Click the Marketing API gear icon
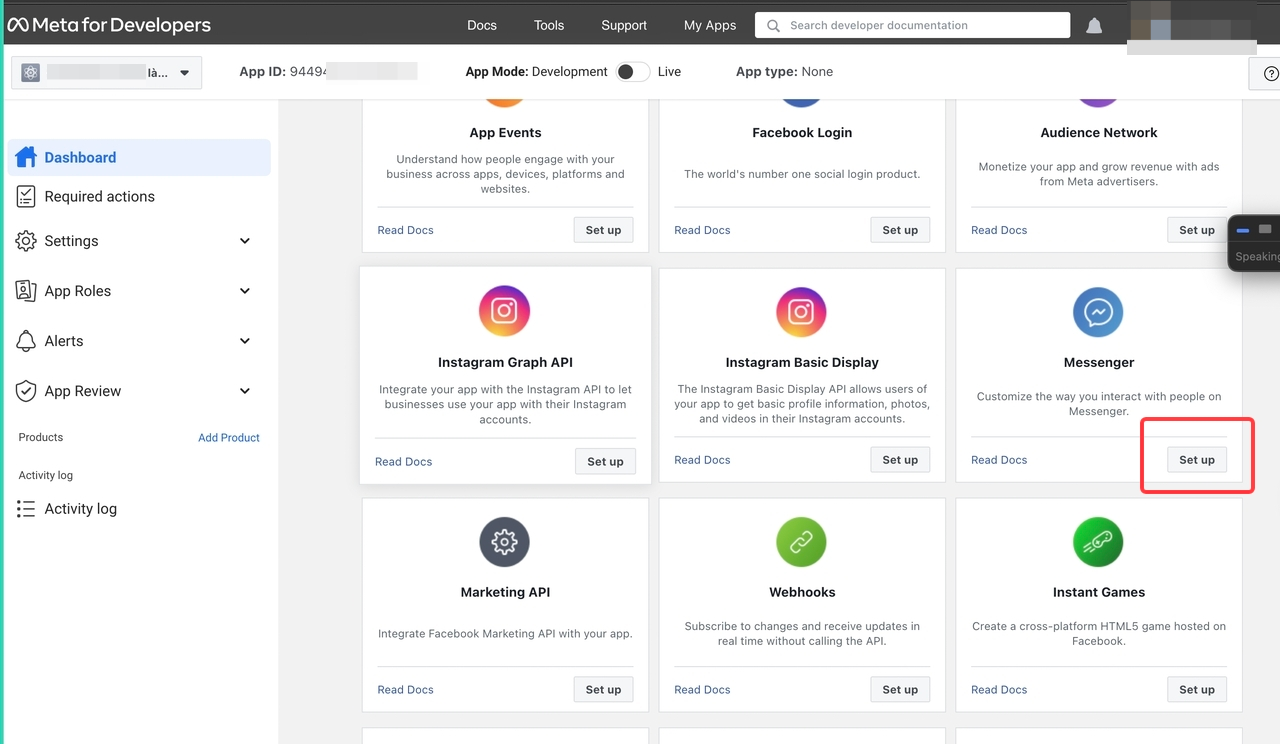 (504, 541)
